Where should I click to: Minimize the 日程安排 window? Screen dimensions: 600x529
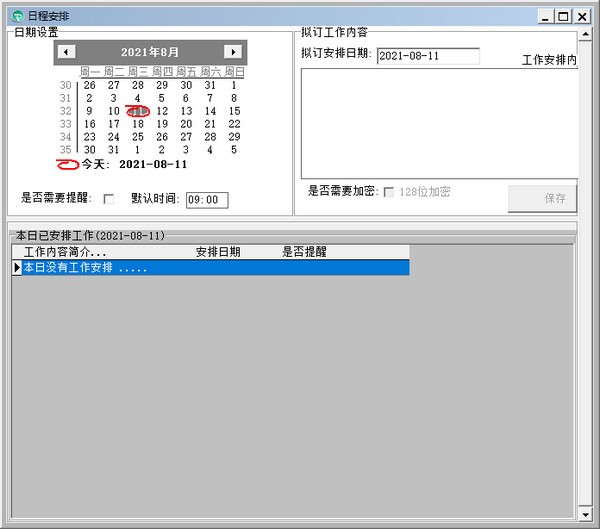(x=545, y=16)
